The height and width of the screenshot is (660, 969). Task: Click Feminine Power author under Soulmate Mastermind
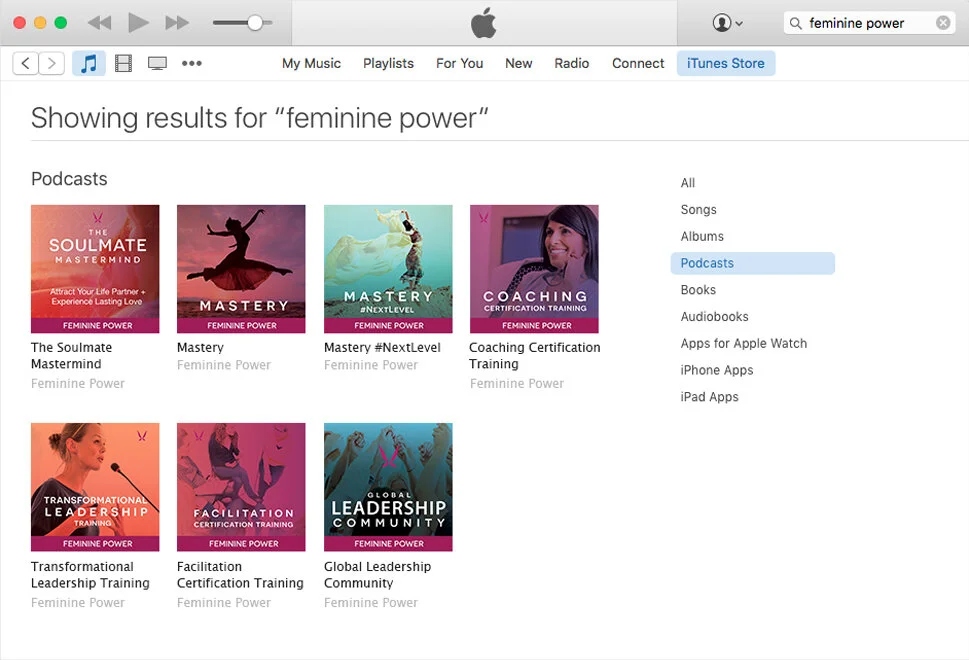[x=78, y=384]
